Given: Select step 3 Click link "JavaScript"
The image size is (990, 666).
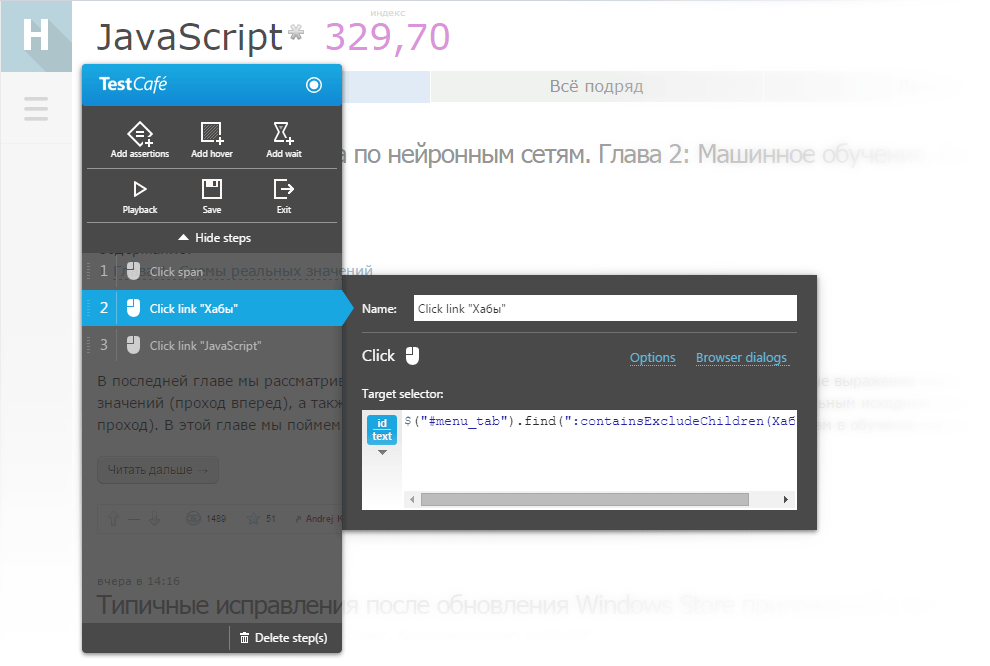Looking at the screenshot, I should (212, 345).
